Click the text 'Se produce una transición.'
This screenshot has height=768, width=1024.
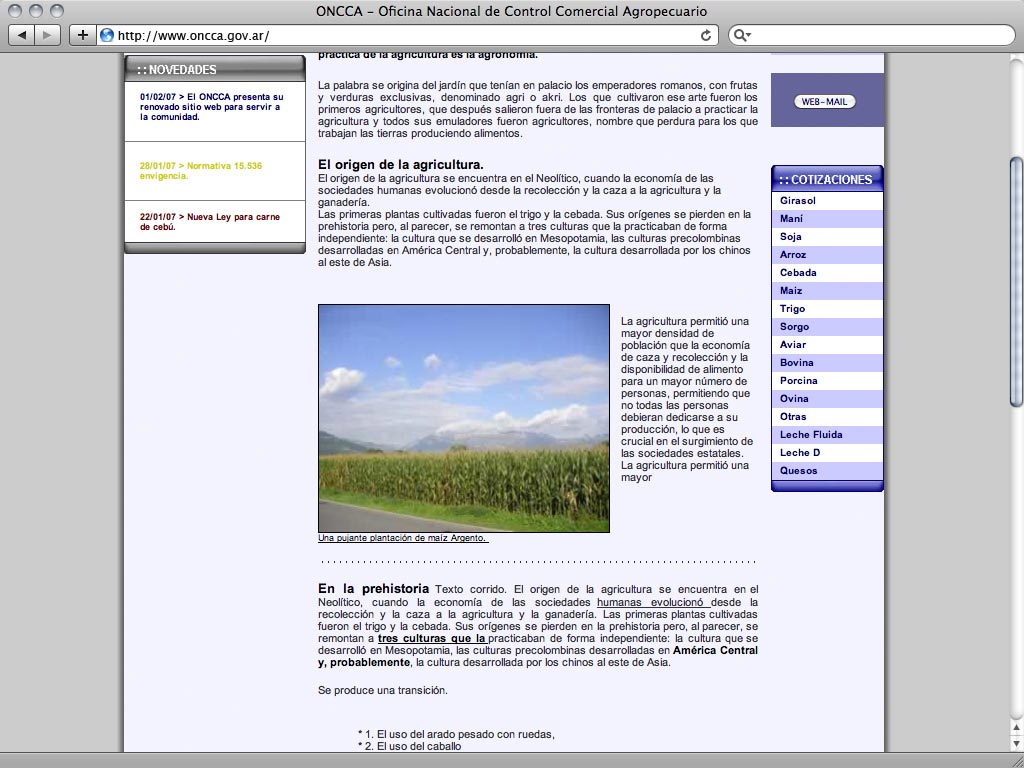click(x=383, y=690)
